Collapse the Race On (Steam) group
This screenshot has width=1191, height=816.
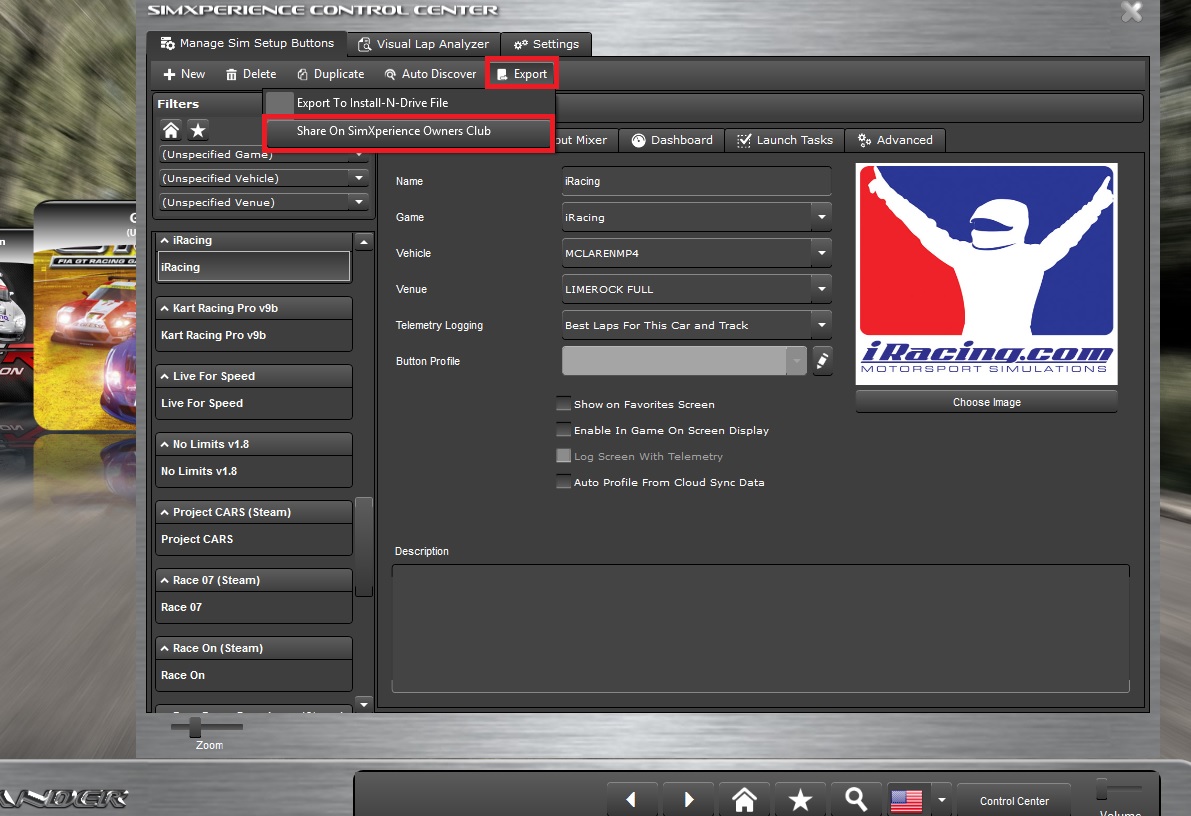click(x=165, y=648)
